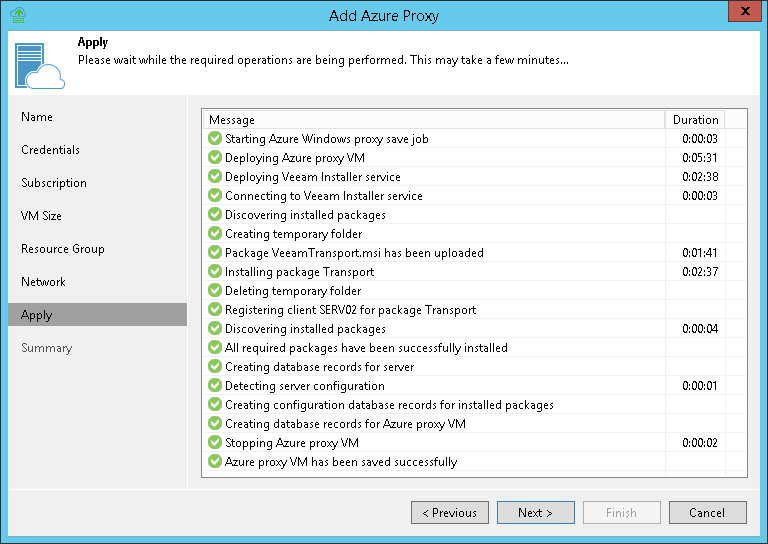Click the green check next to Stopping Azure proxy VM
768x544 pixels.
[x=215, y=443]
